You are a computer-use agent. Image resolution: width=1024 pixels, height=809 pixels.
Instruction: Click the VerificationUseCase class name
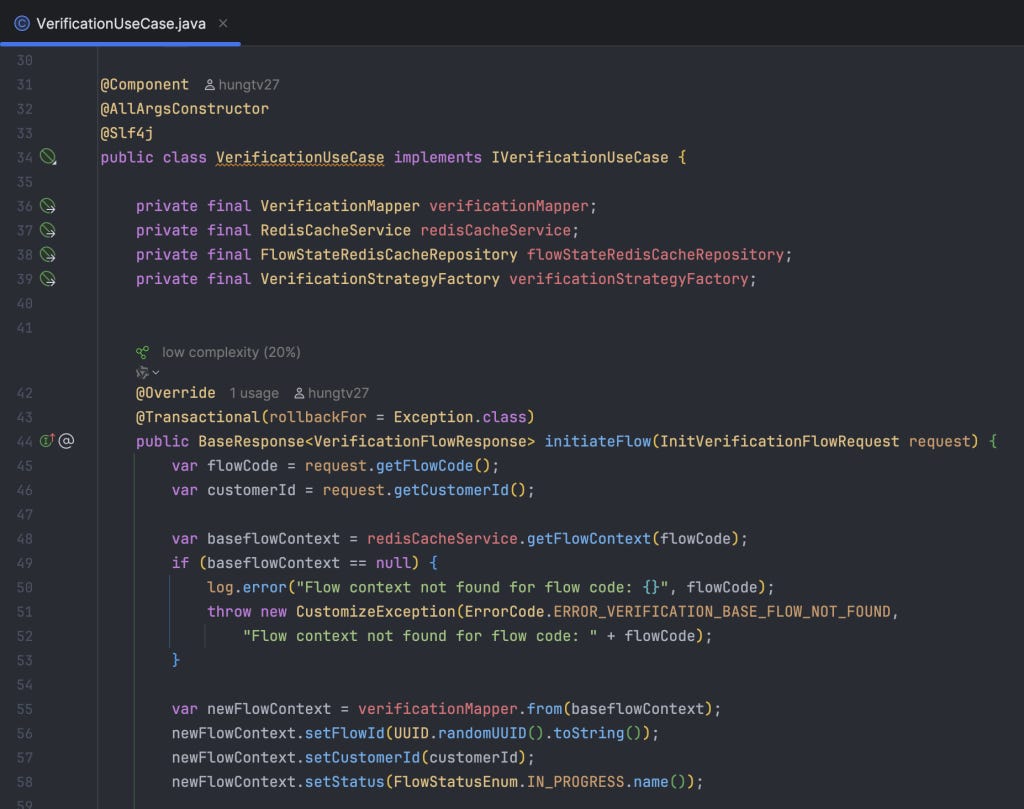[x=300, y=157]
